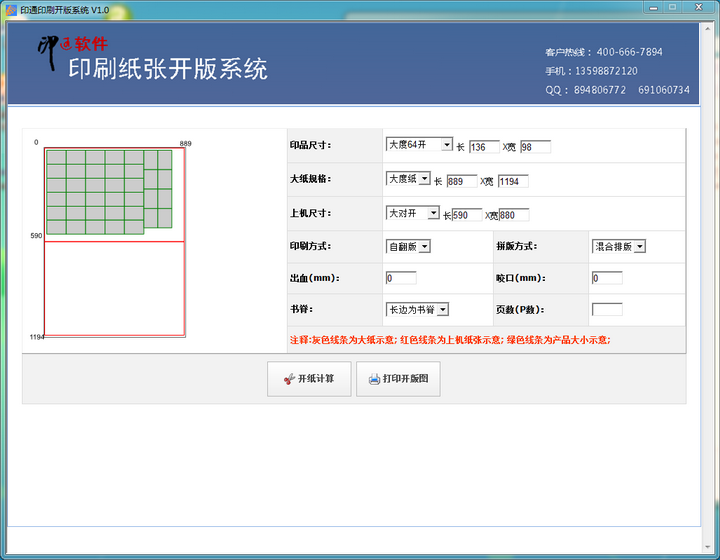Focus the 咬口(mm) gripper input field
Screen dimensions: 720x560
607,278
